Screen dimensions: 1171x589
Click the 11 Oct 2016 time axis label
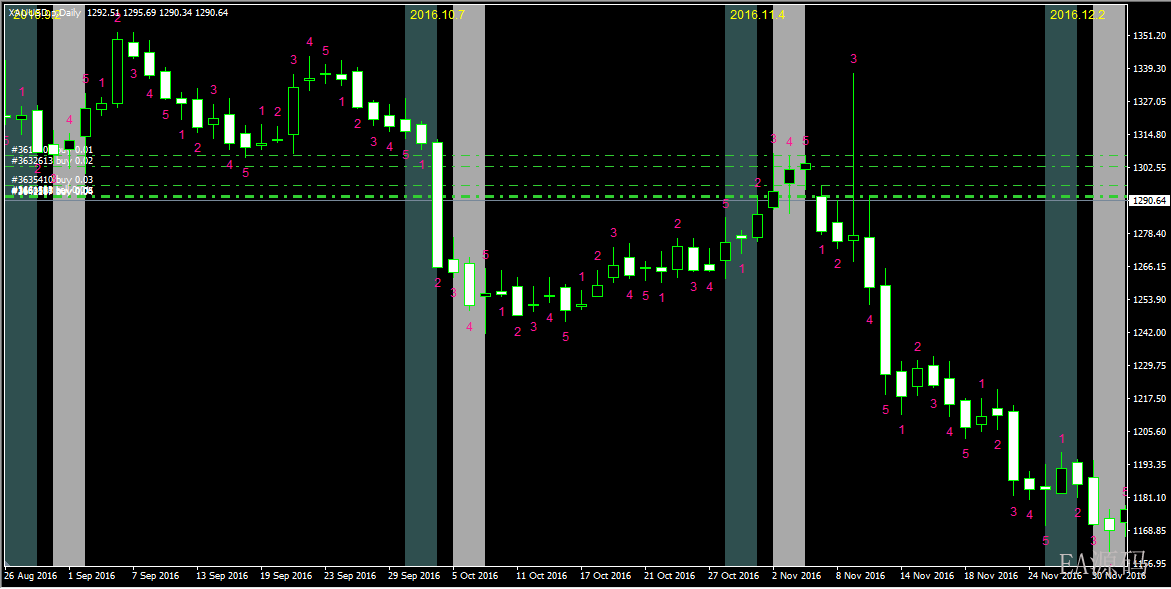coord(541,576)
